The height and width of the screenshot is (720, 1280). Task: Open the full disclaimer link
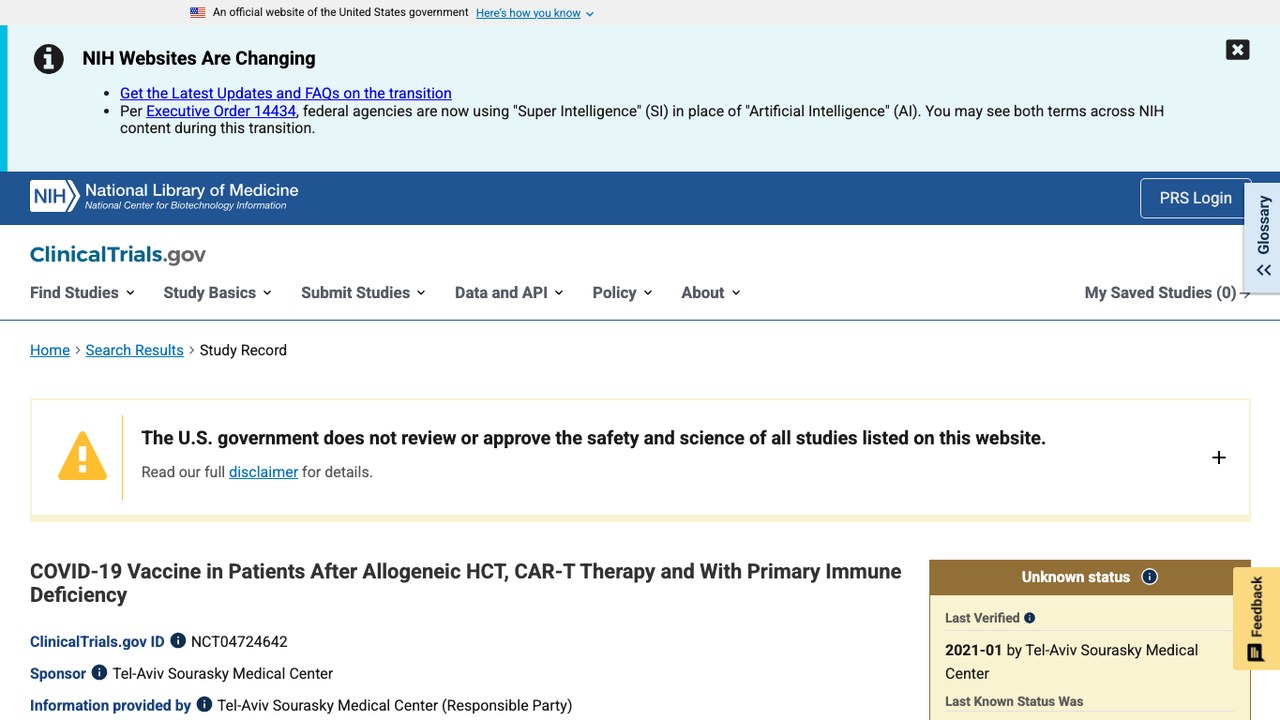[263, 472]
